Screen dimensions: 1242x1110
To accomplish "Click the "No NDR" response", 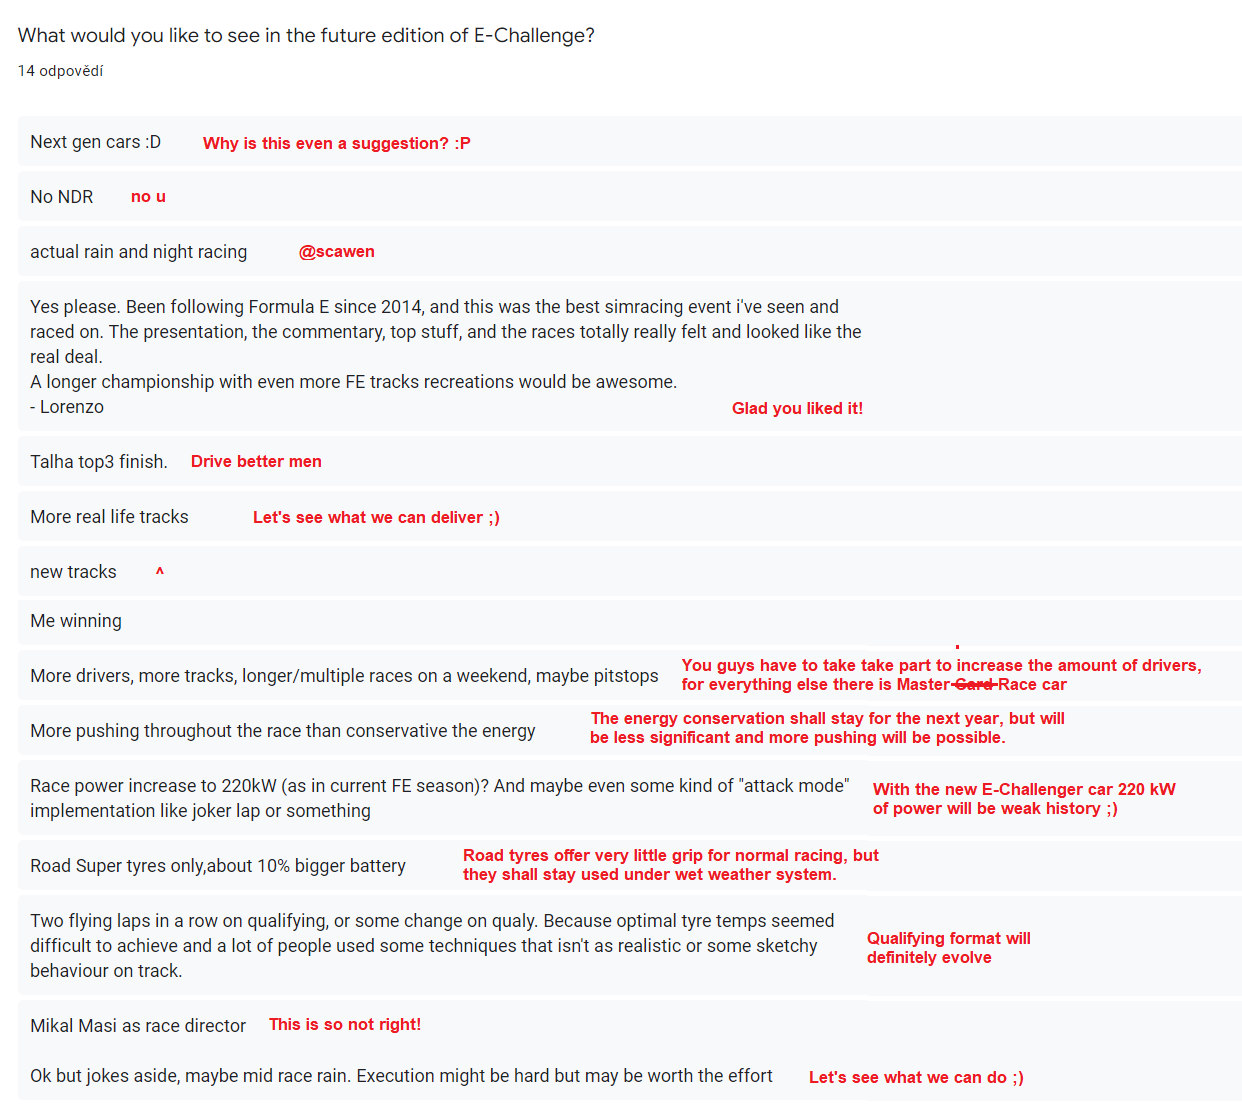I will pos(62,197).
